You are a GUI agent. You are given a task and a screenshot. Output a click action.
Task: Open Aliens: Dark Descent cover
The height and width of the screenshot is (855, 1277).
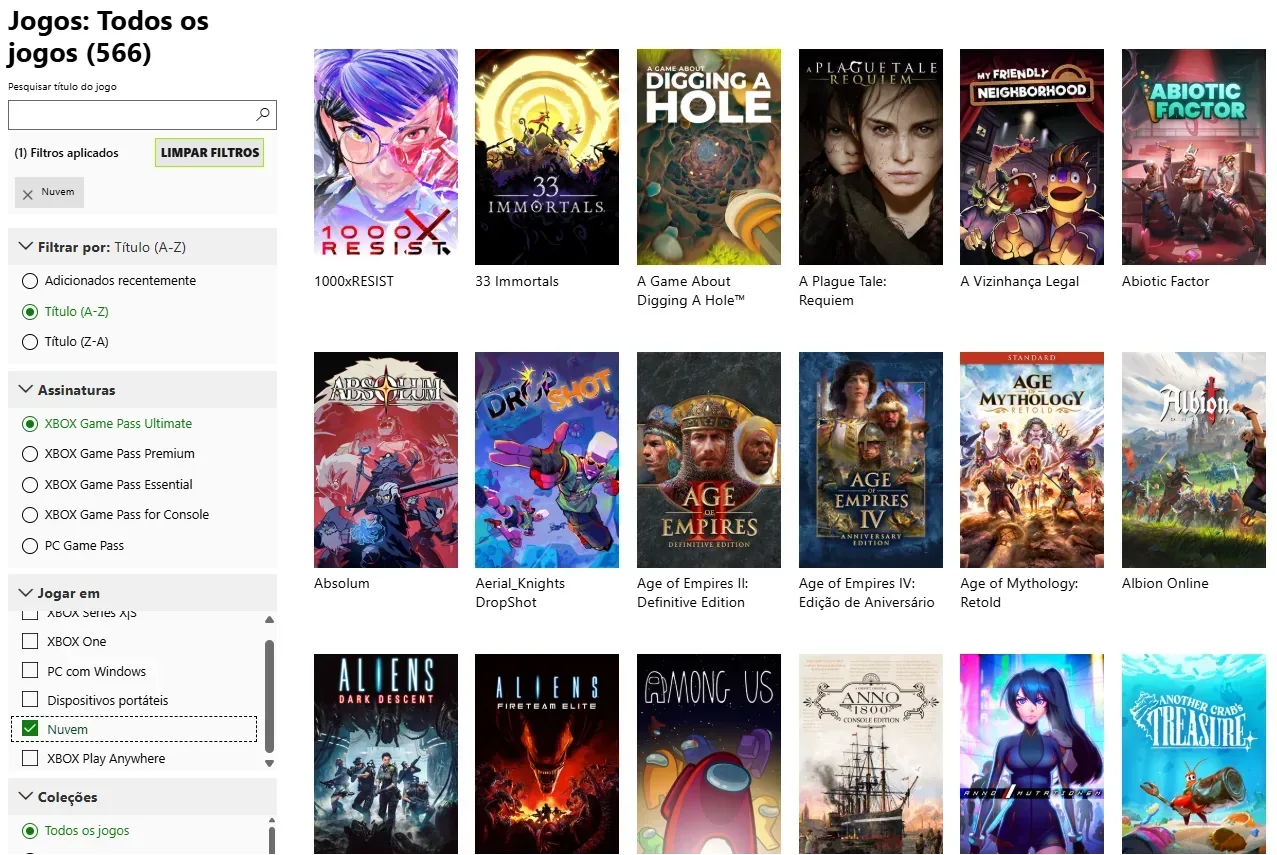(x=386, y=754)
